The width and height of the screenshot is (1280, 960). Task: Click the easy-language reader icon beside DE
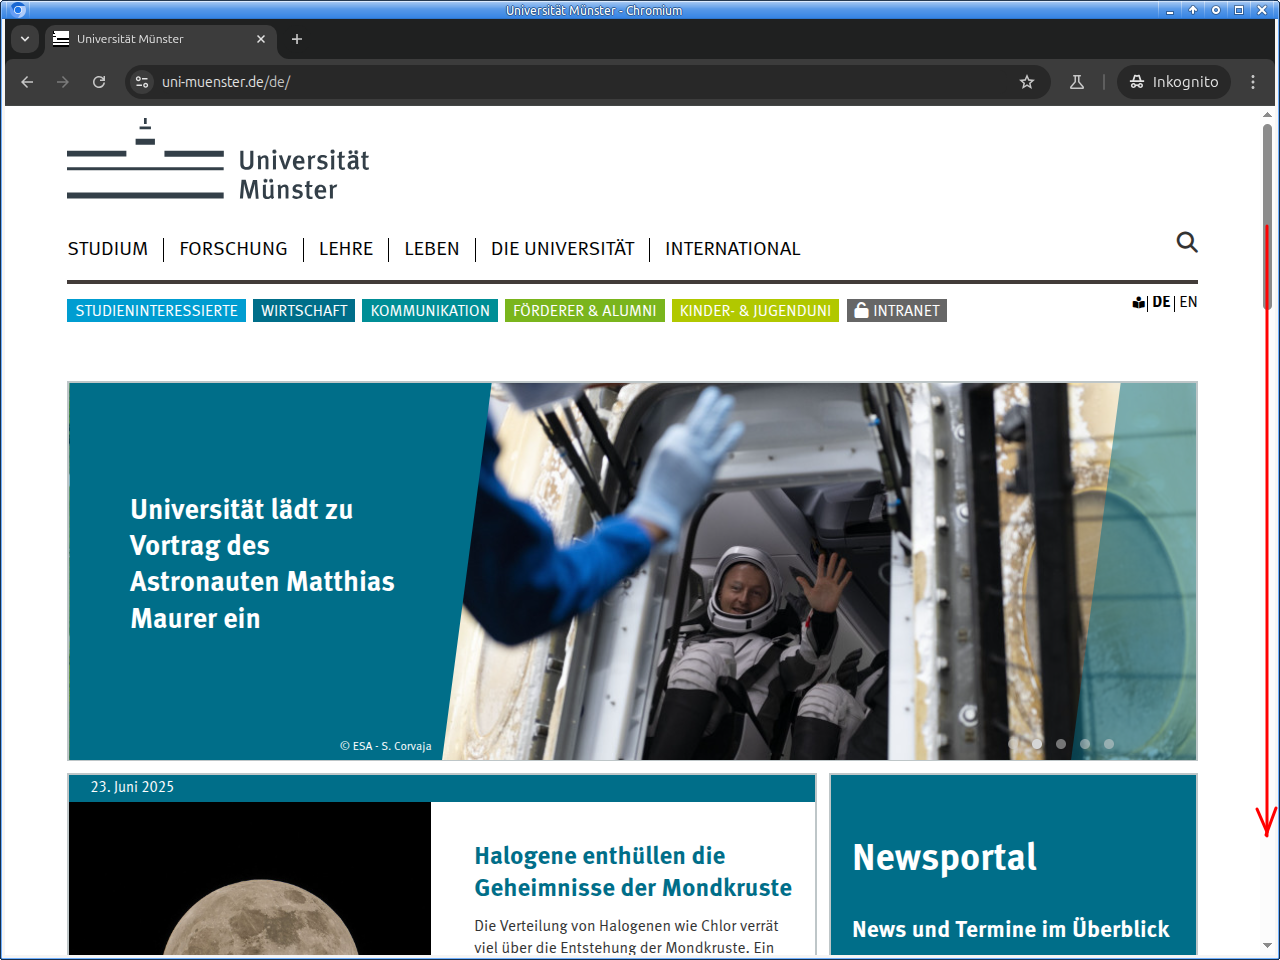(x=1138, y=303)
